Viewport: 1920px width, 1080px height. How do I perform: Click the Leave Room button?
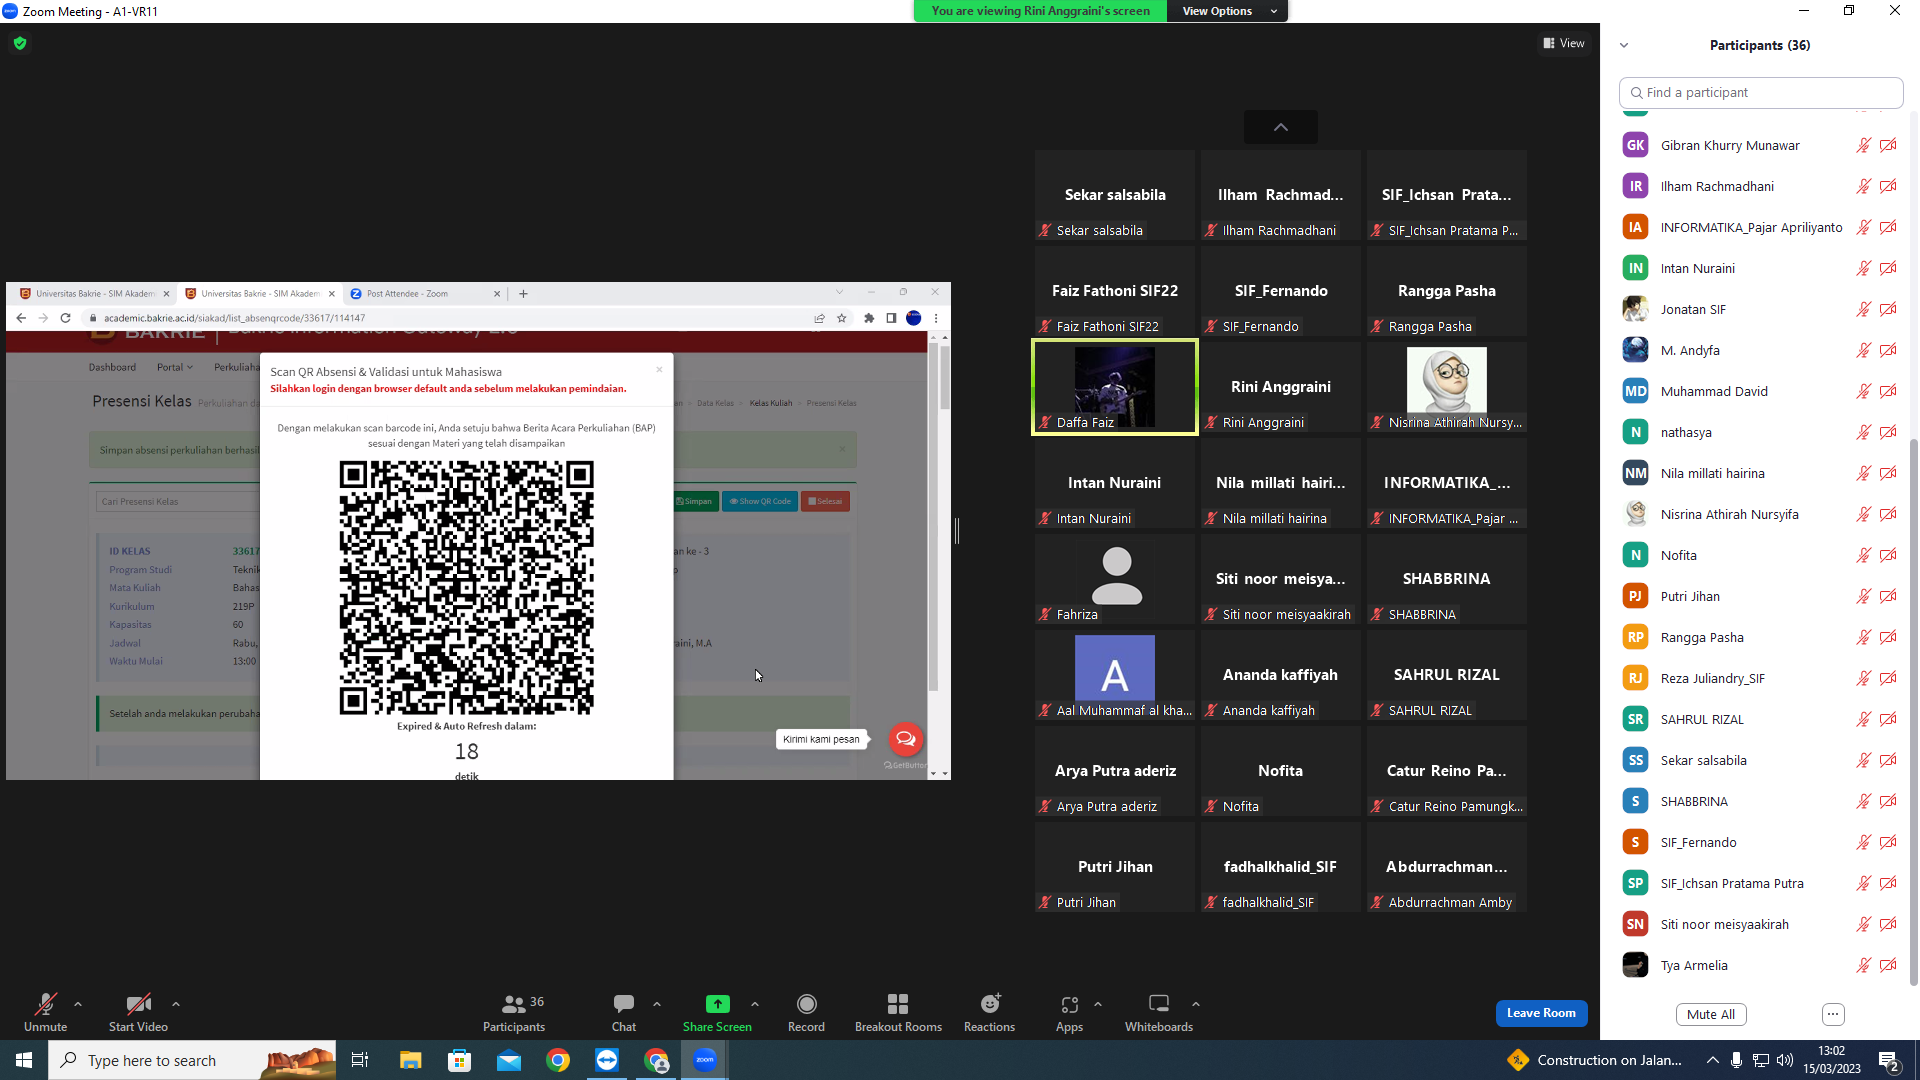(1541, 1013)
